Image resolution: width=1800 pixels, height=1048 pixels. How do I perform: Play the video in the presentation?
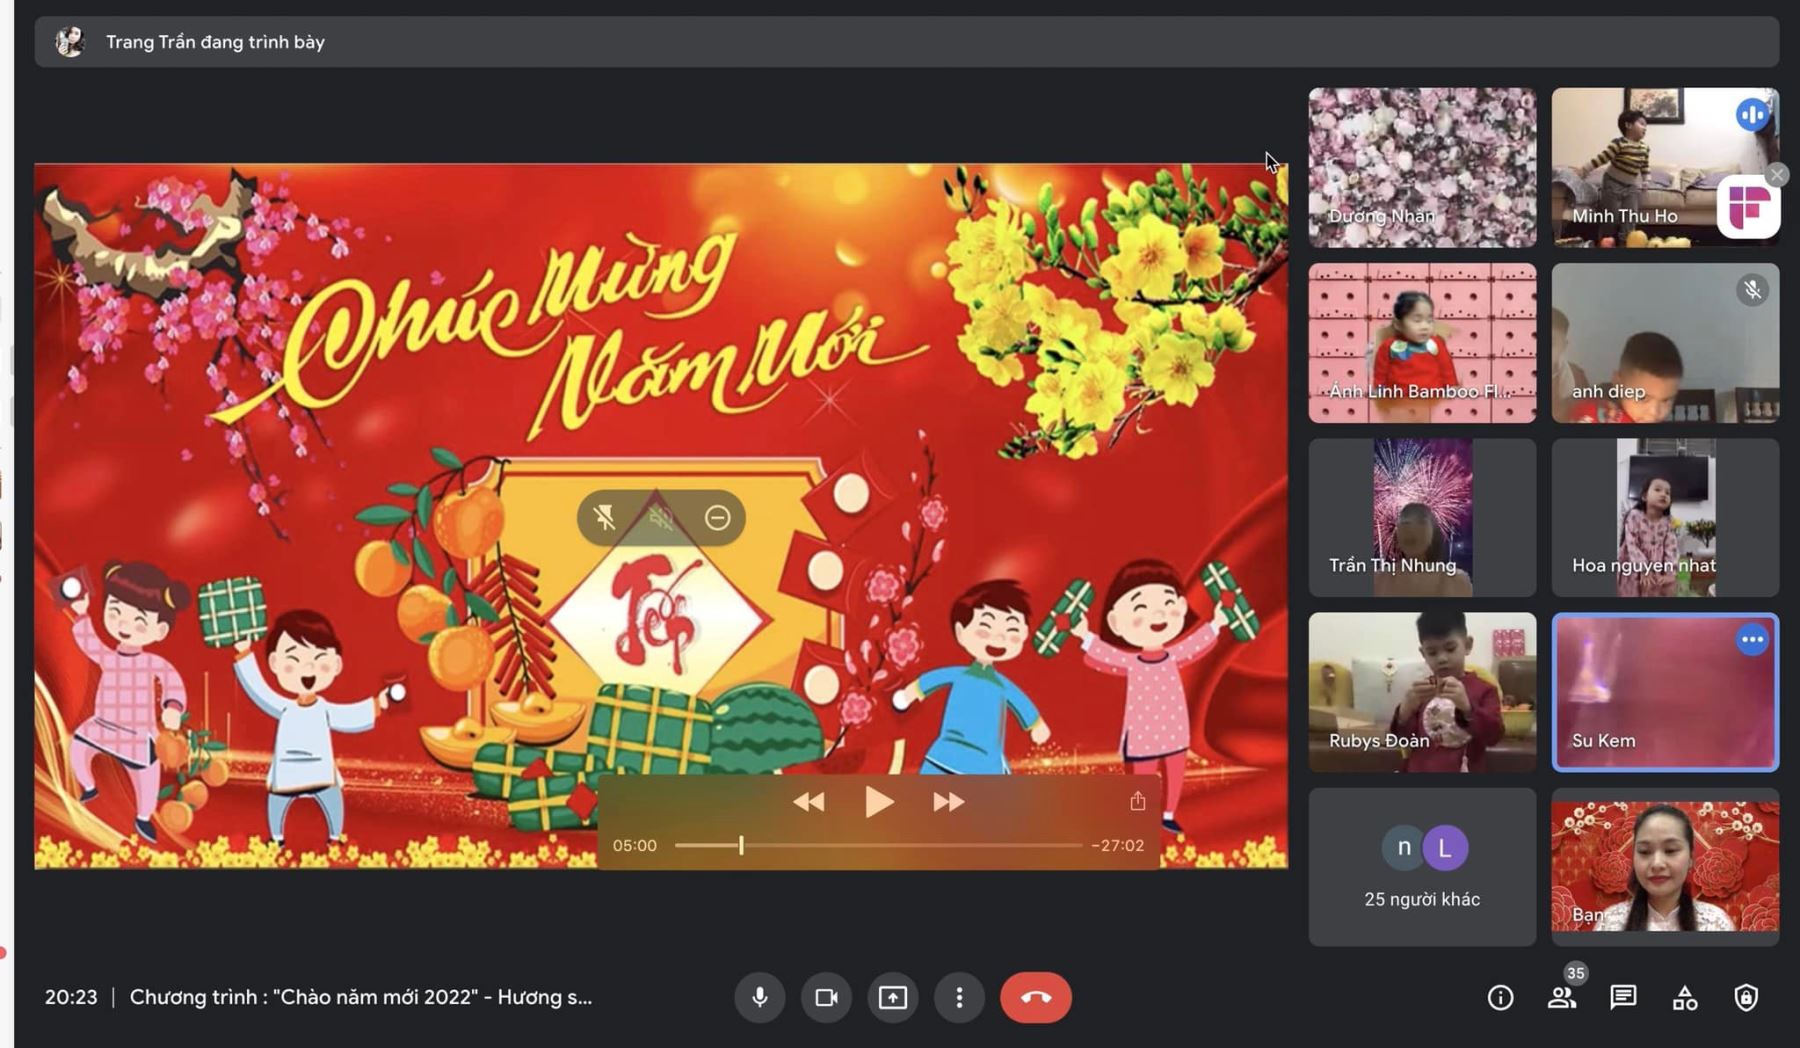878,802
